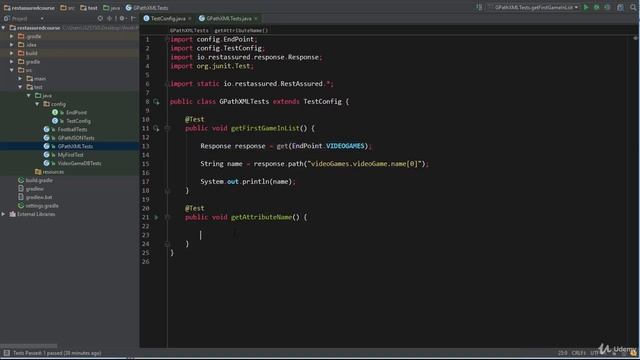Select gradlew file in tree
This screenshot has height=360, width=640.
[x=34, y=189]
